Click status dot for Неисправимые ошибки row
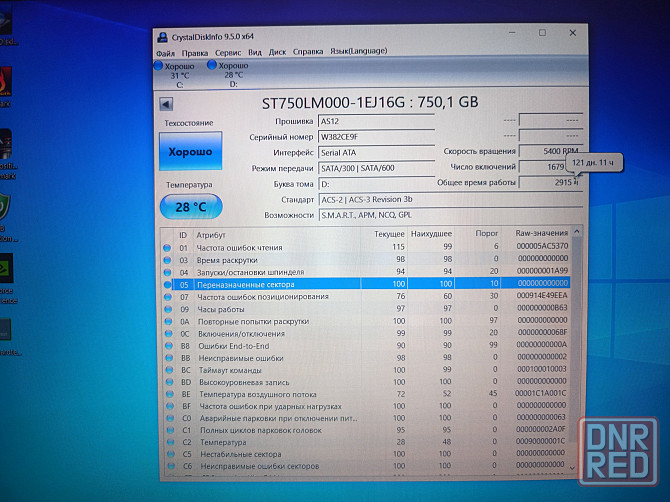 click(169, 358)
